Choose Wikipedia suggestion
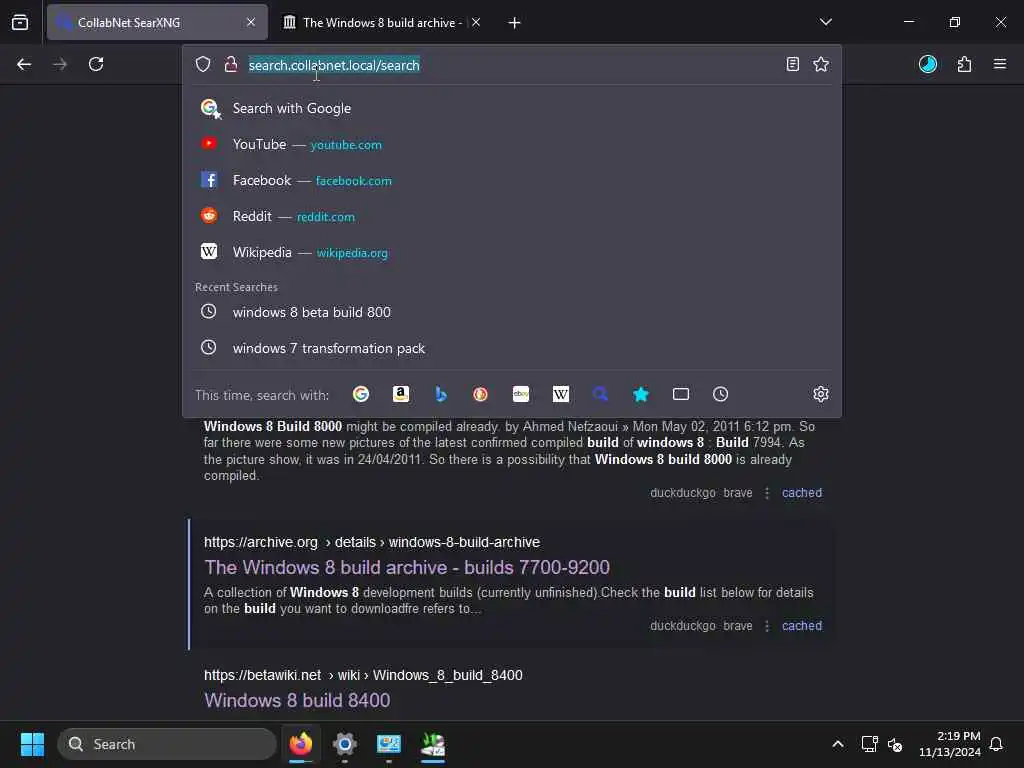The image size is (1024, 768). tap(511, 252)
